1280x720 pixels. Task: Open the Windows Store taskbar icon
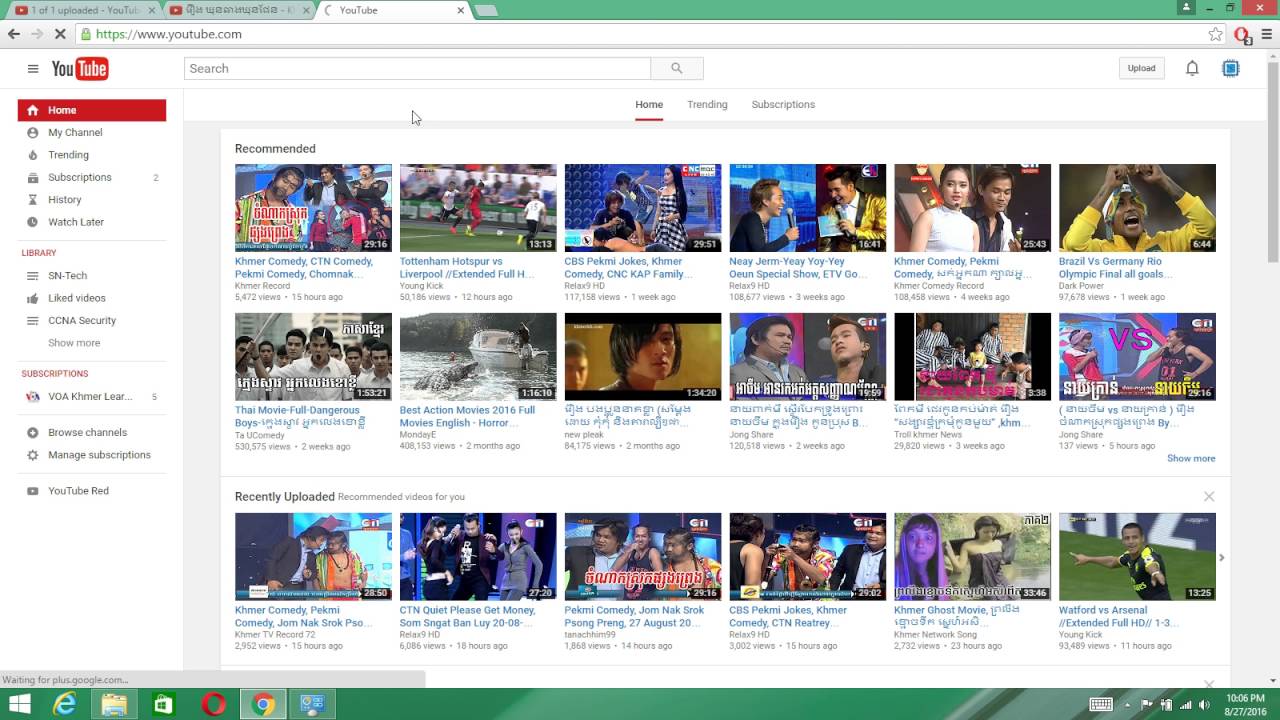(163, 705)
